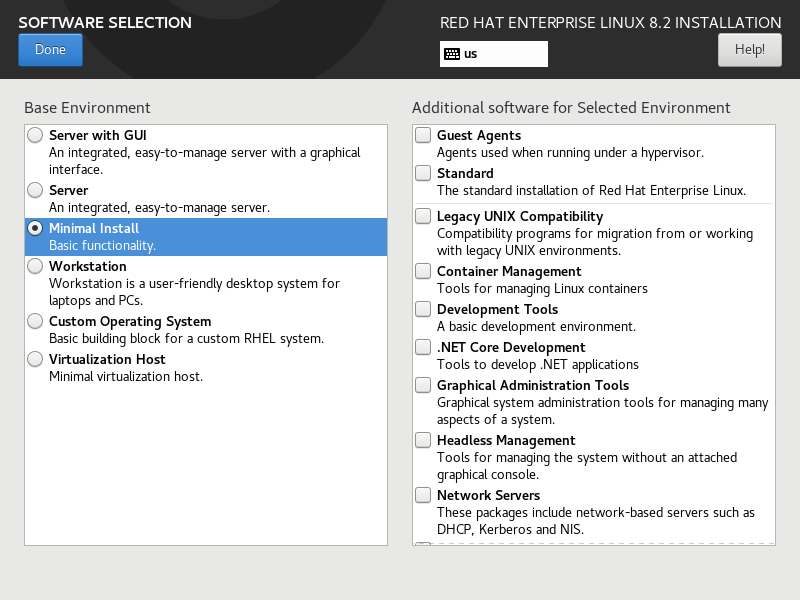Click the Minimal Install description text
Viewport: 800px width, 600px height.
[x=102, y=246]
